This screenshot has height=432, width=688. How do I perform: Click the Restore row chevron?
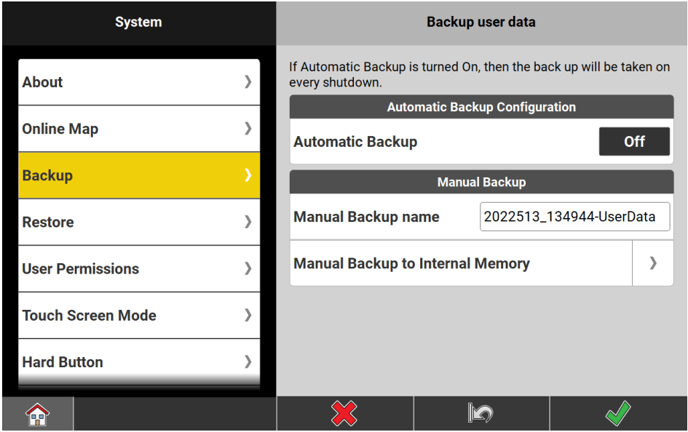248,222
